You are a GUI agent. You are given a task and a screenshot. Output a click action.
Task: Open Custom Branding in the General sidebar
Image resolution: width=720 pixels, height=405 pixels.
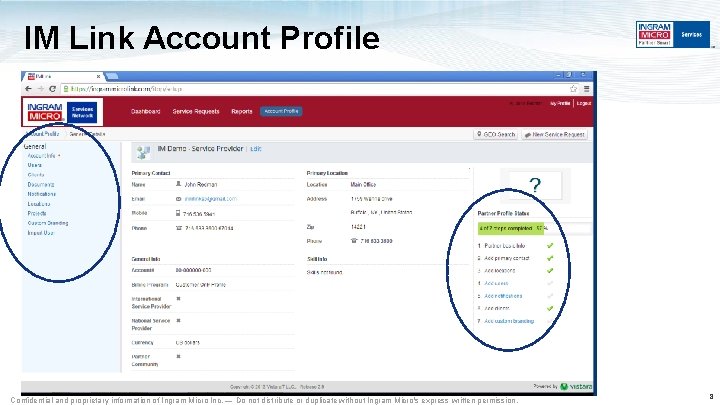48,223
